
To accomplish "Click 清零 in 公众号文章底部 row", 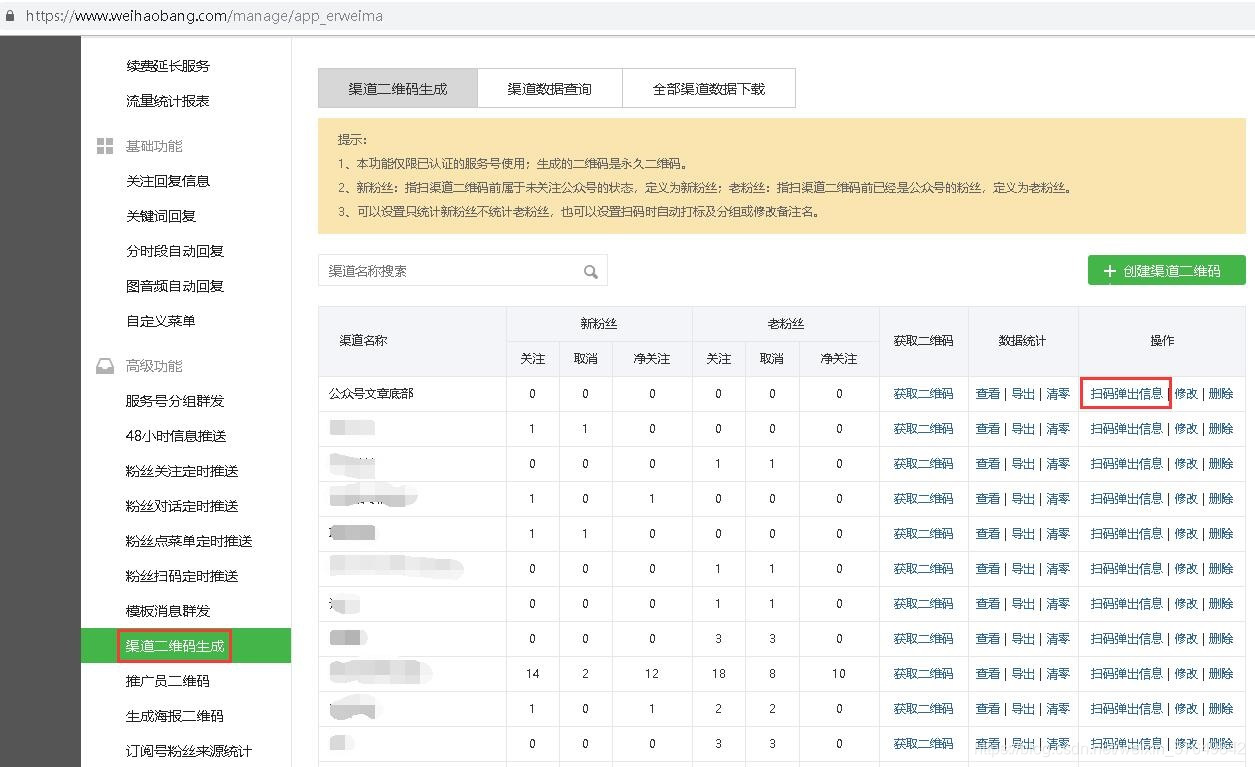I will 1058,394.
